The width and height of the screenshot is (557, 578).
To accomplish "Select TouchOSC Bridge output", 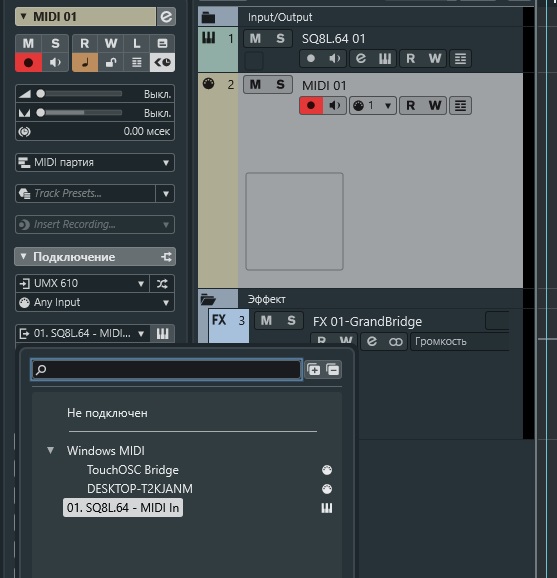I will [133, 470].
